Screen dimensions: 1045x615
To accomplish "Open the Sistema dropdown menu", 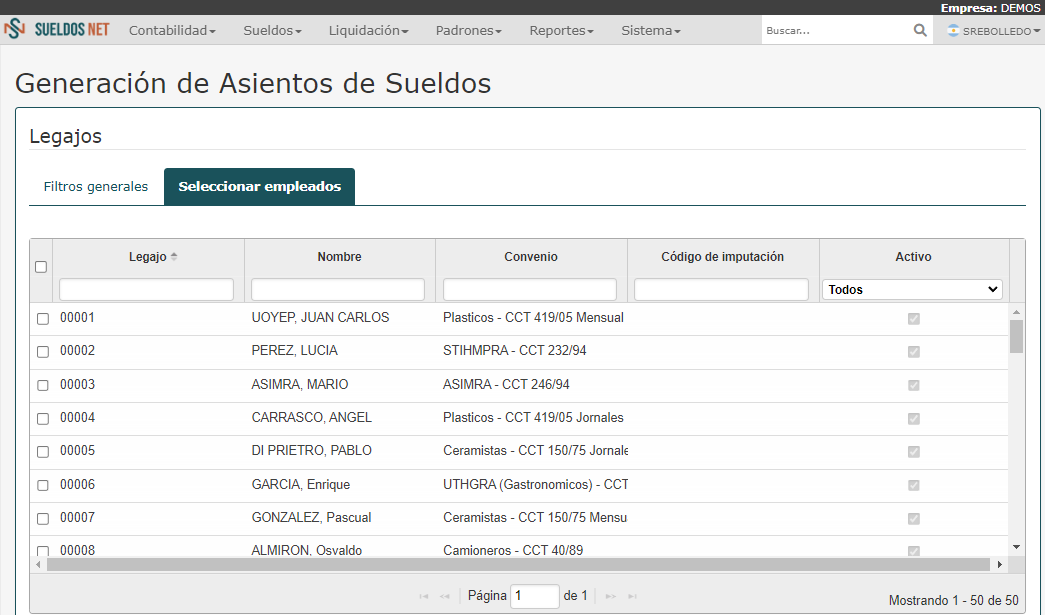I will coord(650,31).
